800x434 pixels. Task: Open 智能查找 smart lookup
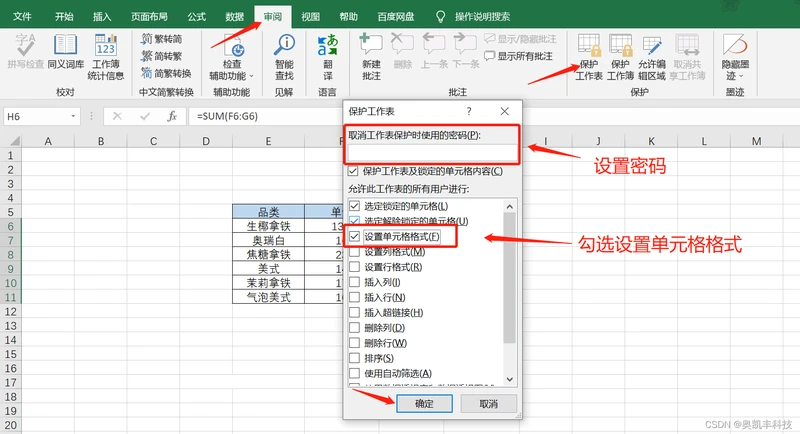point(284,57)
